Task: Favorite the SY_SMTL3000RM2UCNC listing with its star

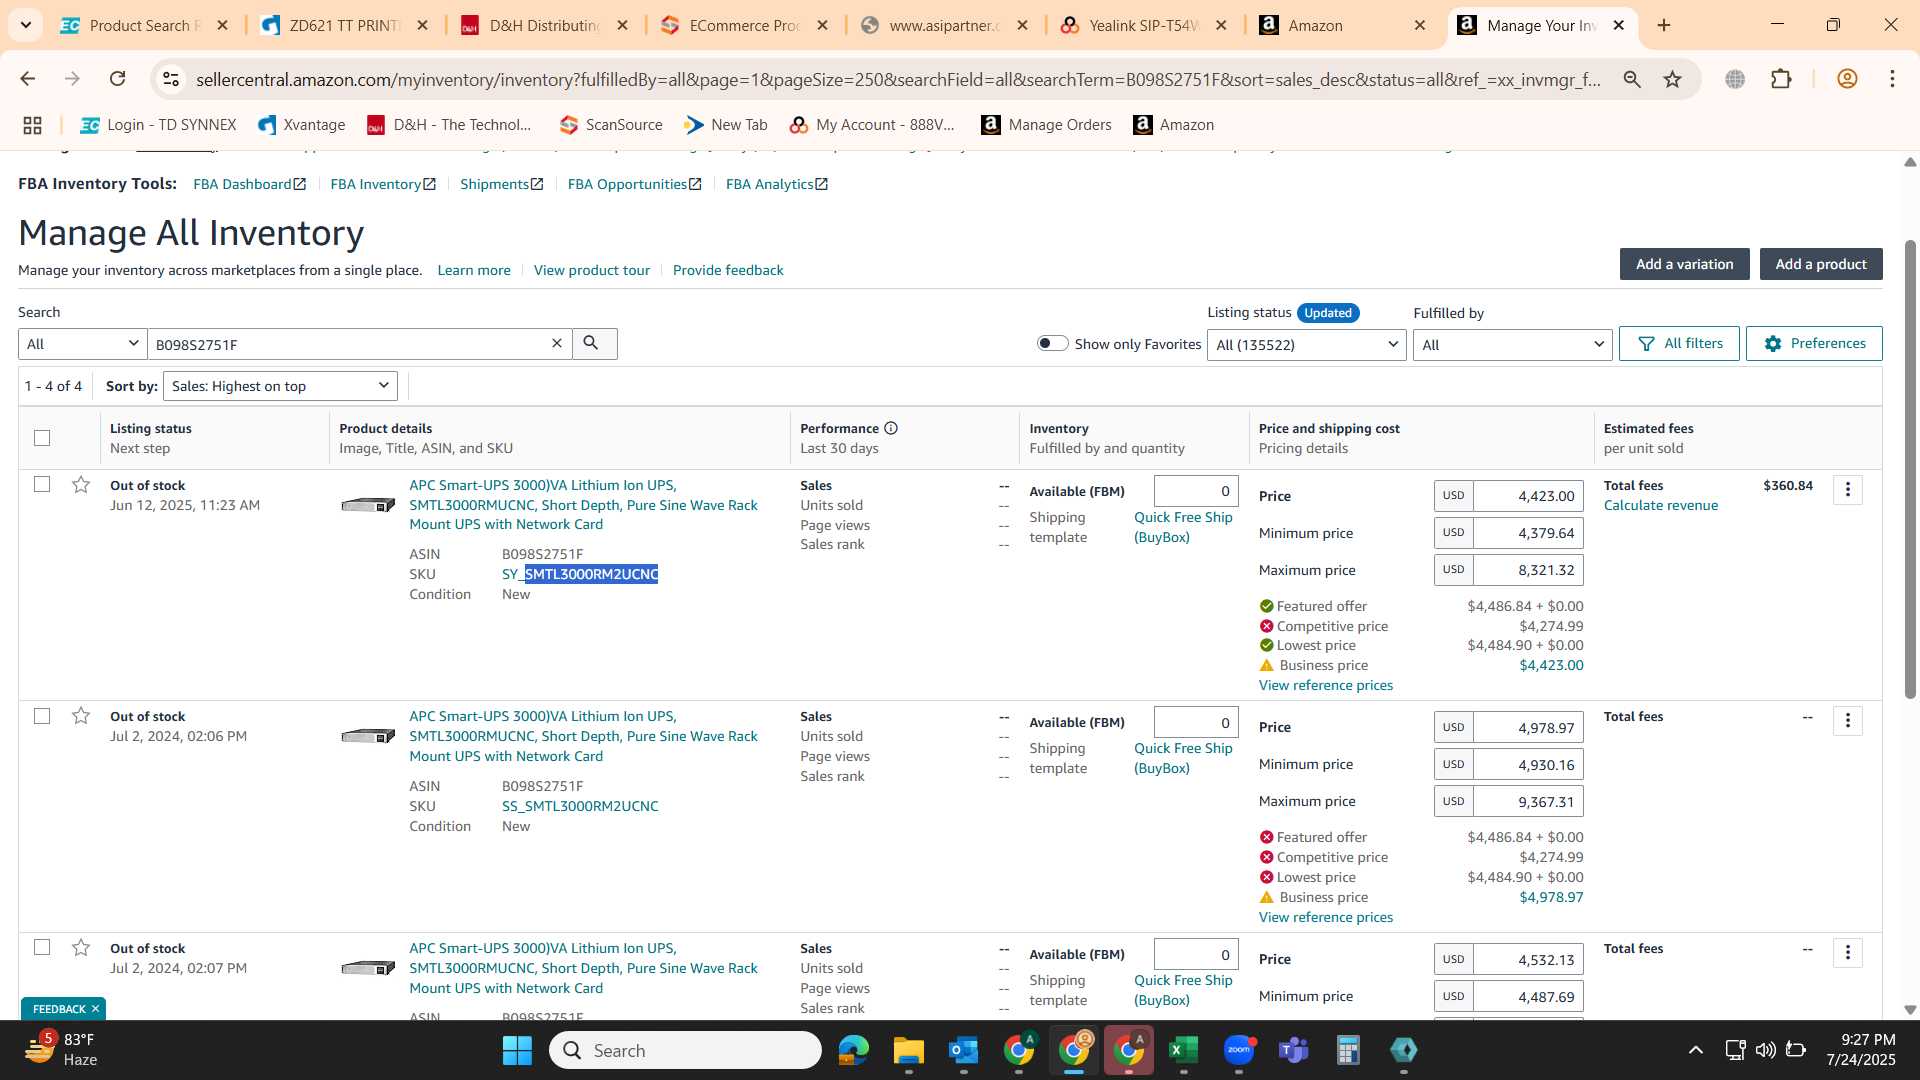Action: [81, 485]
